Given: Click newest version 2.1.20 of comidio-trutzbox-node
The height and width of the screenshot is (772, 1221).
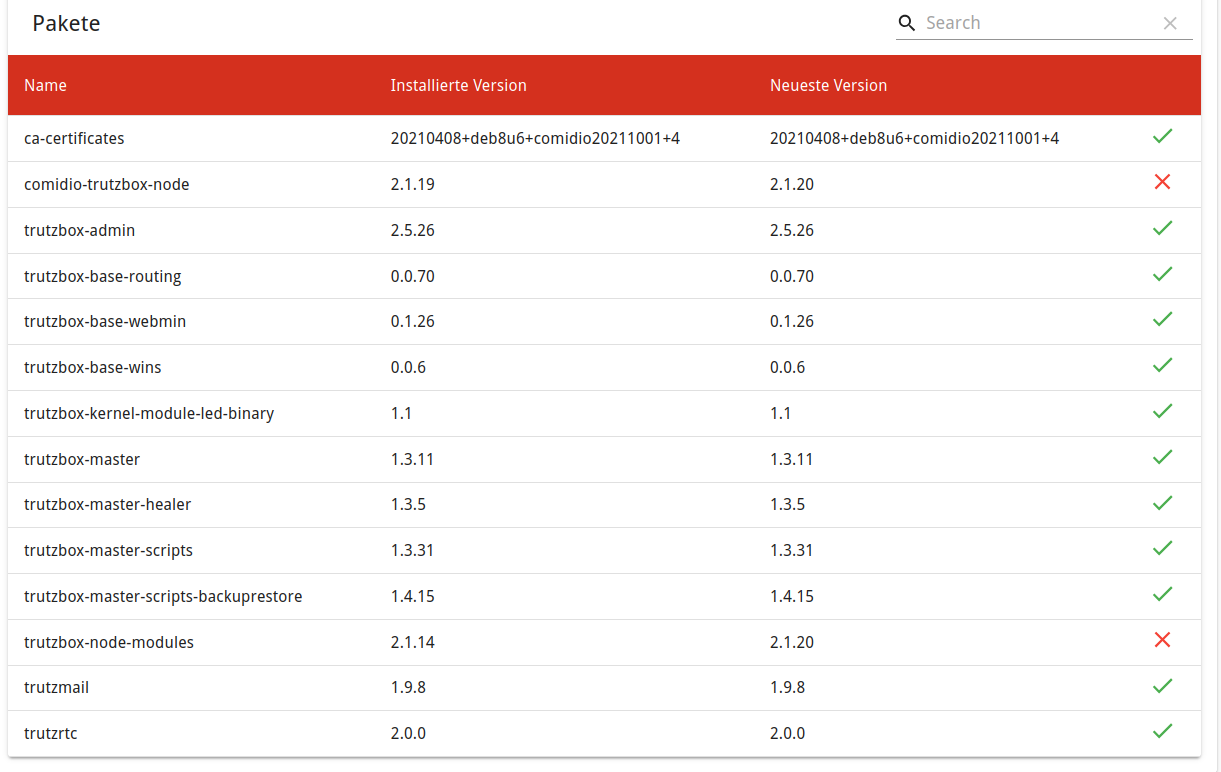Looking at the screenshot, I should click(x=792, y=184).
